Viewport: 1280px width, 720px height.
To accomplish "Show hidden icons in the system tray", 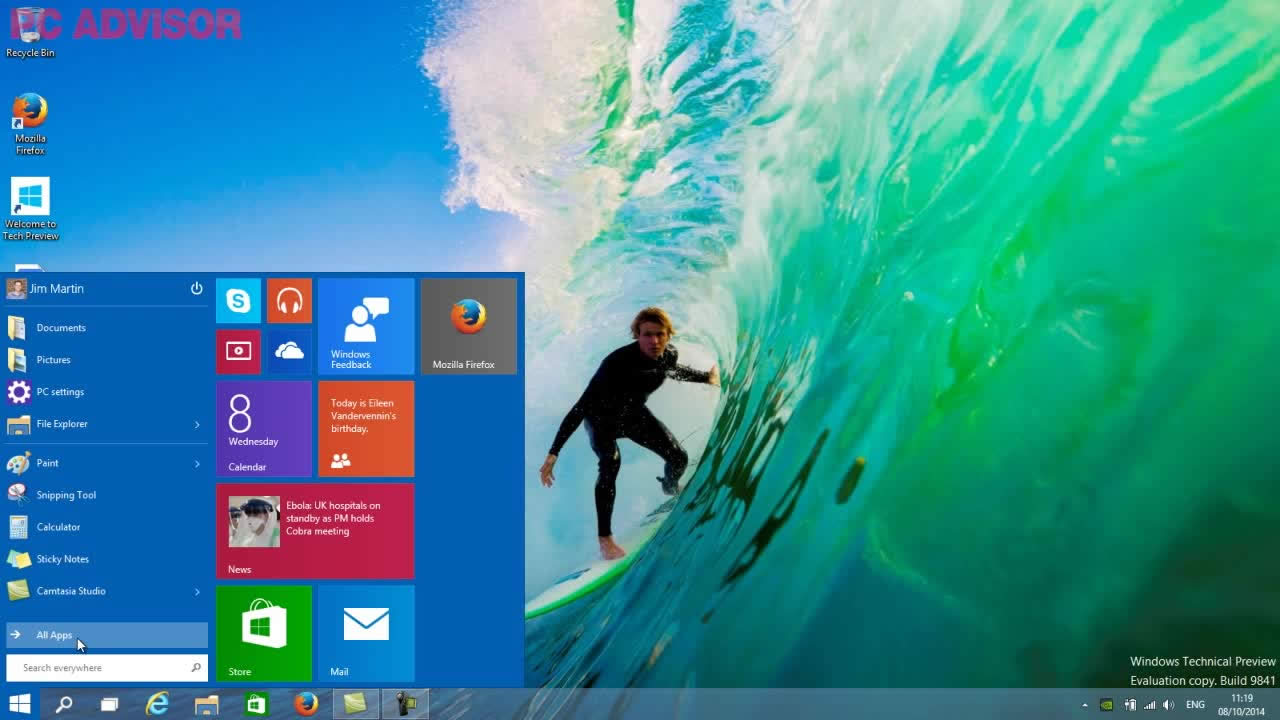I will (1084, 704).
